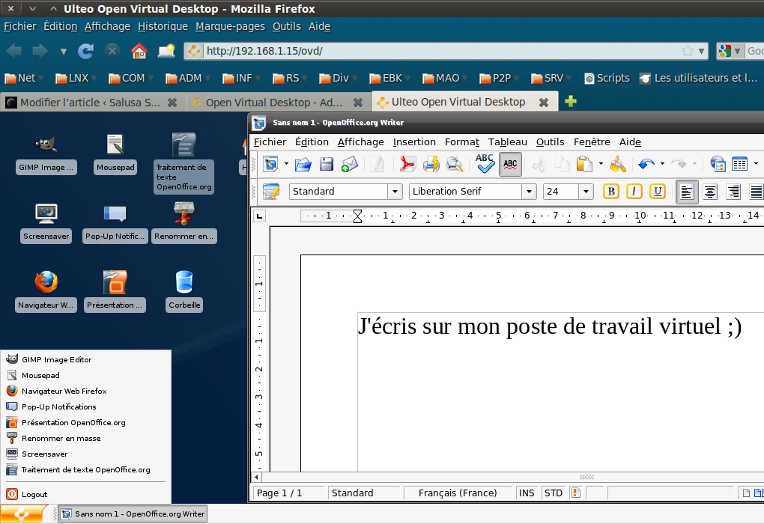This screenshot has width=764, height=524.
Task: Click the Undo arrow in Writer
Action: click(x=646, y=164)
